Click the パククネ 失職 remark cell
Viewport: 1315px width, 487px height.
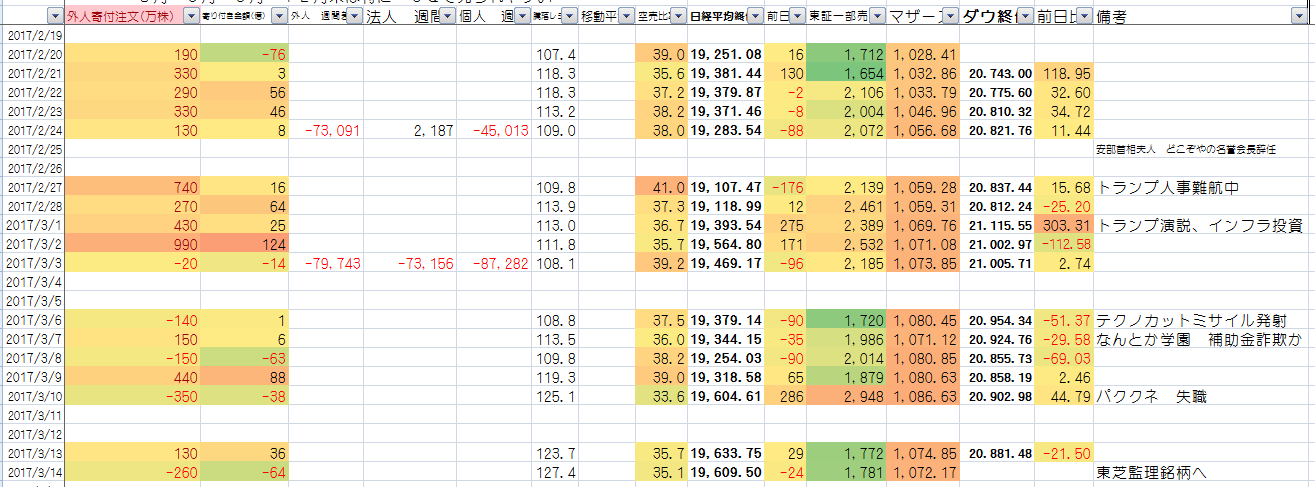tap(1151, 397)
